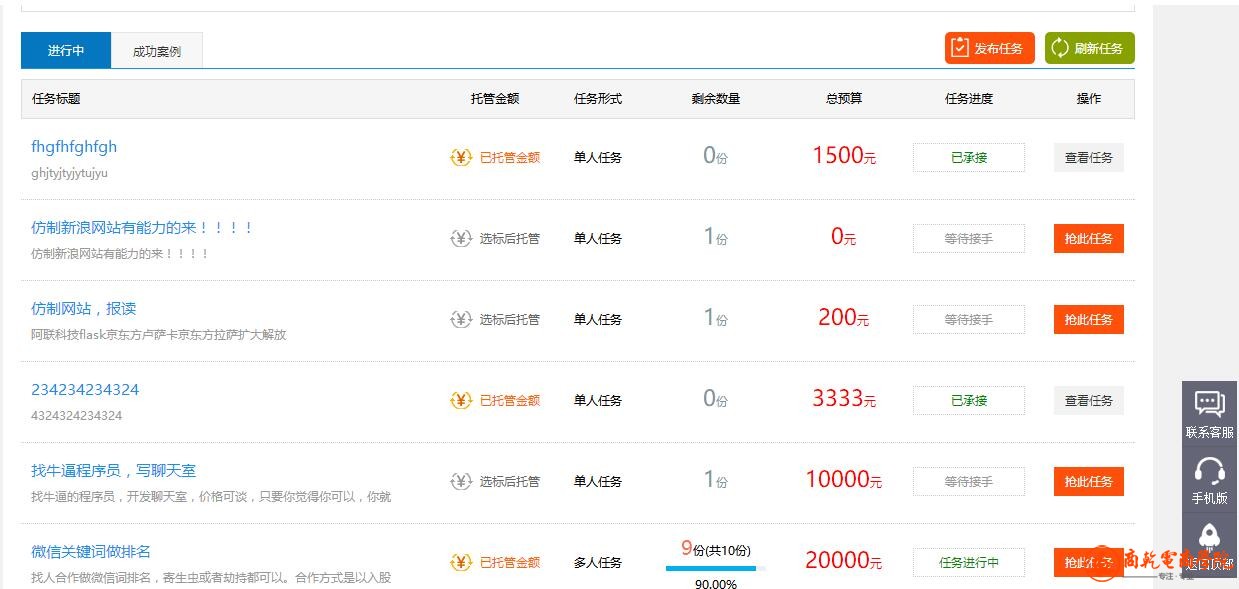
Task: Open the 微信关键词做排名 task link
Action: [91, 552]
